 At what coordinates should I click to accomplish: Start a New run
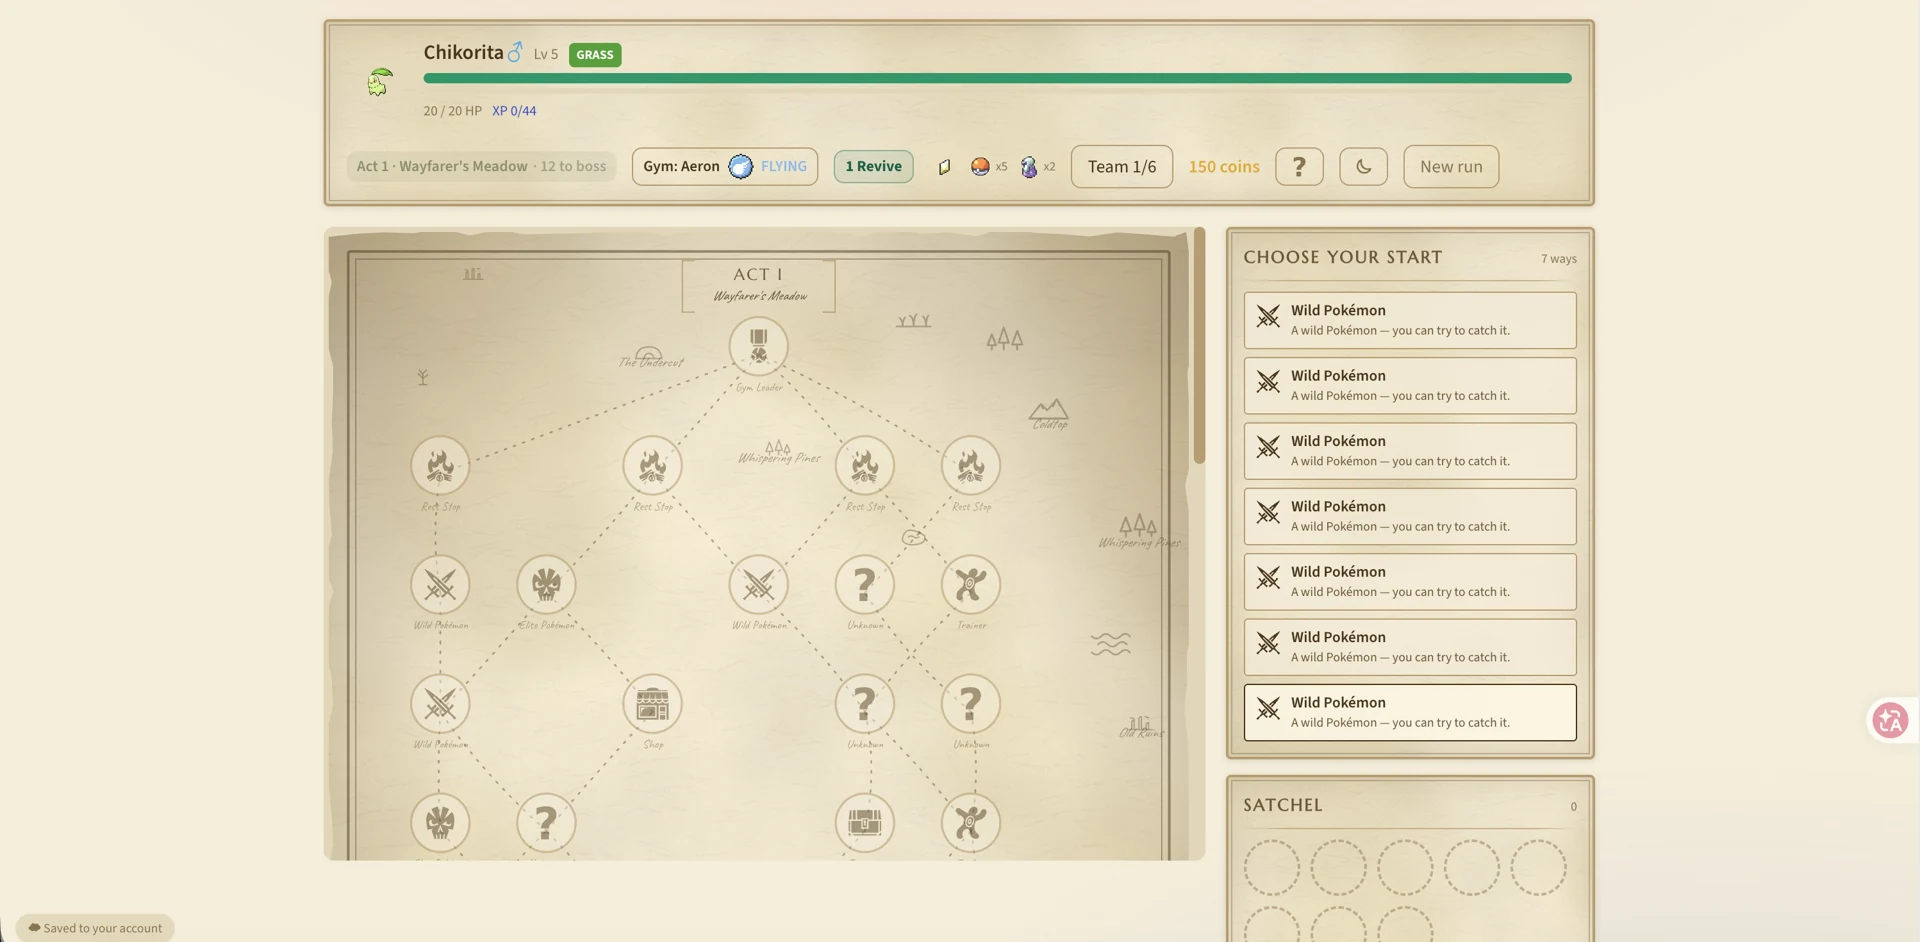(x=1451, y=166)
